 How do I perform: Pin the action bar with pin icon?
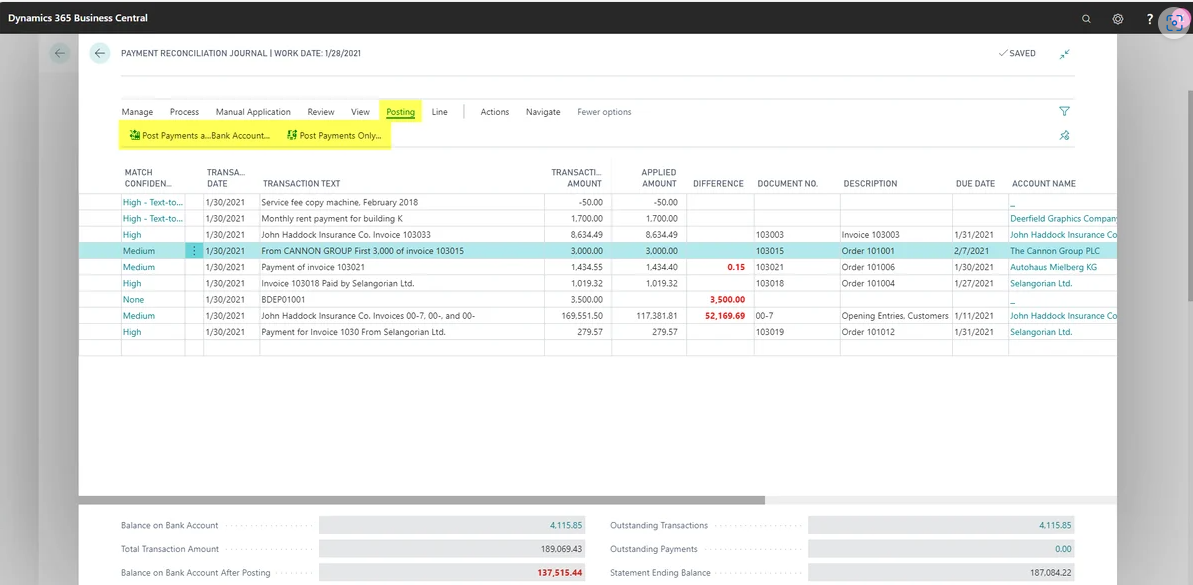click(x=1064, y=135)
